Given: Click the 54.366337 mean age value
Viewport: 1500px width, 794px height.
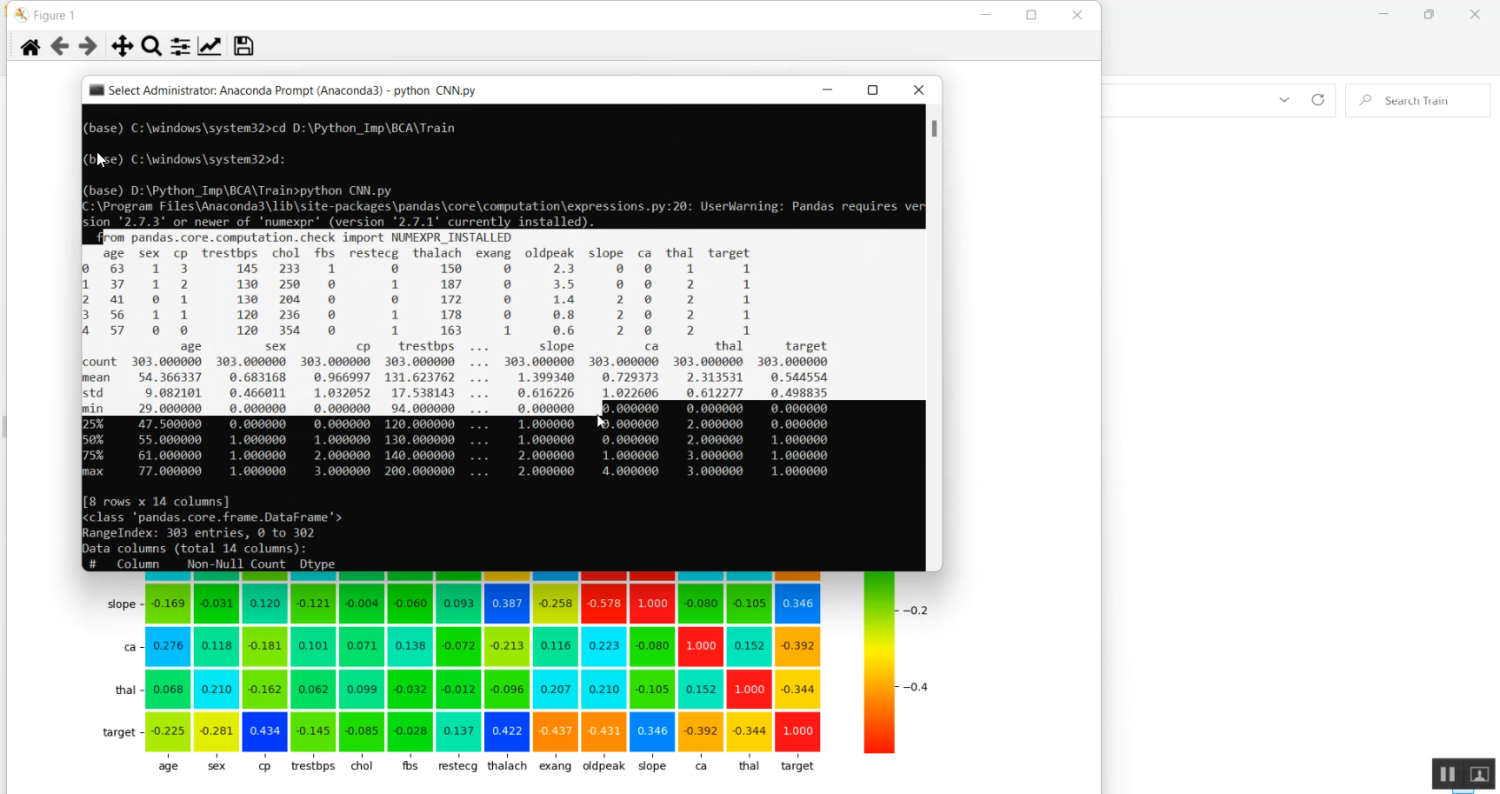Looking at the screenshot, I should tap(171, 377).
